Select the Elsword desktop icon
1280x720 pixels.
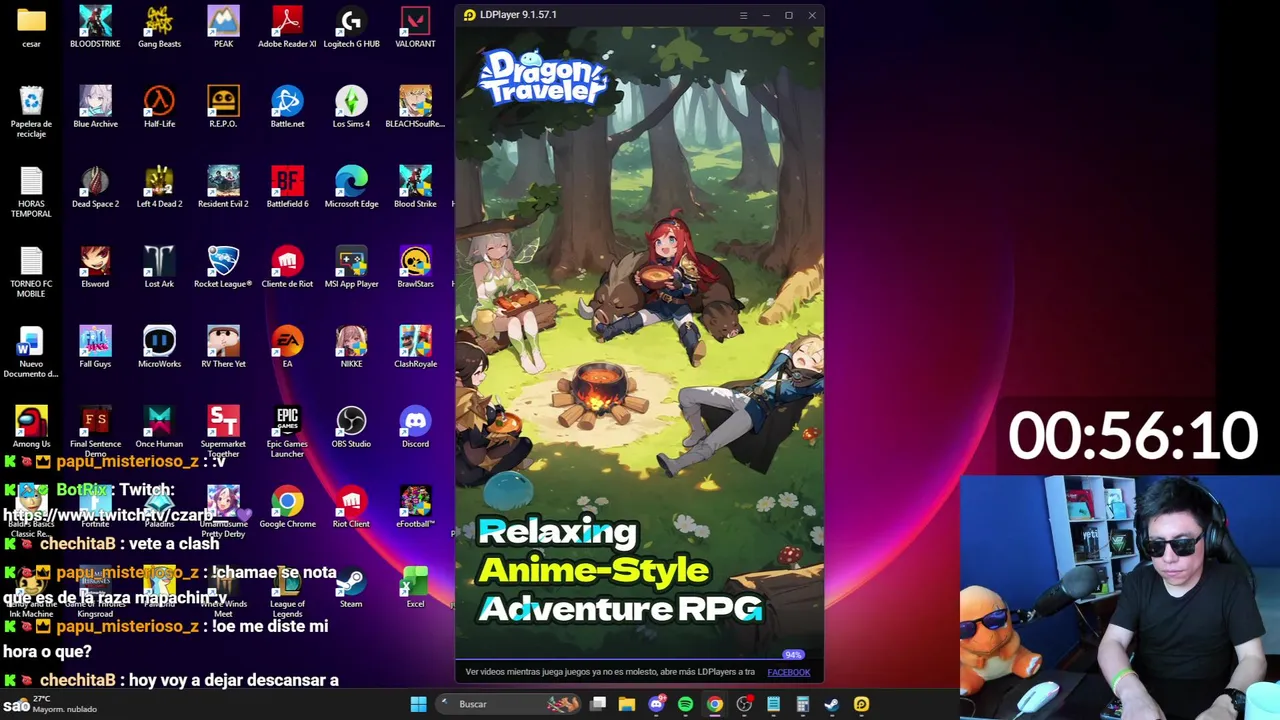point(95,267)
